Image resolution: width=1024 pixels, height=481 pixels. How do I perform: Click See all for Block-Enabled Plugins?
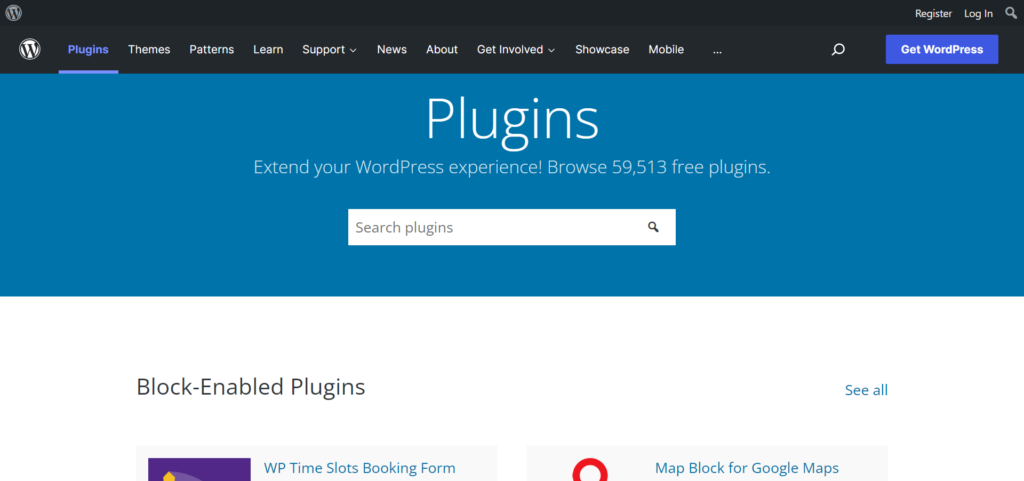pyautogui.click(x=866, y=390)
